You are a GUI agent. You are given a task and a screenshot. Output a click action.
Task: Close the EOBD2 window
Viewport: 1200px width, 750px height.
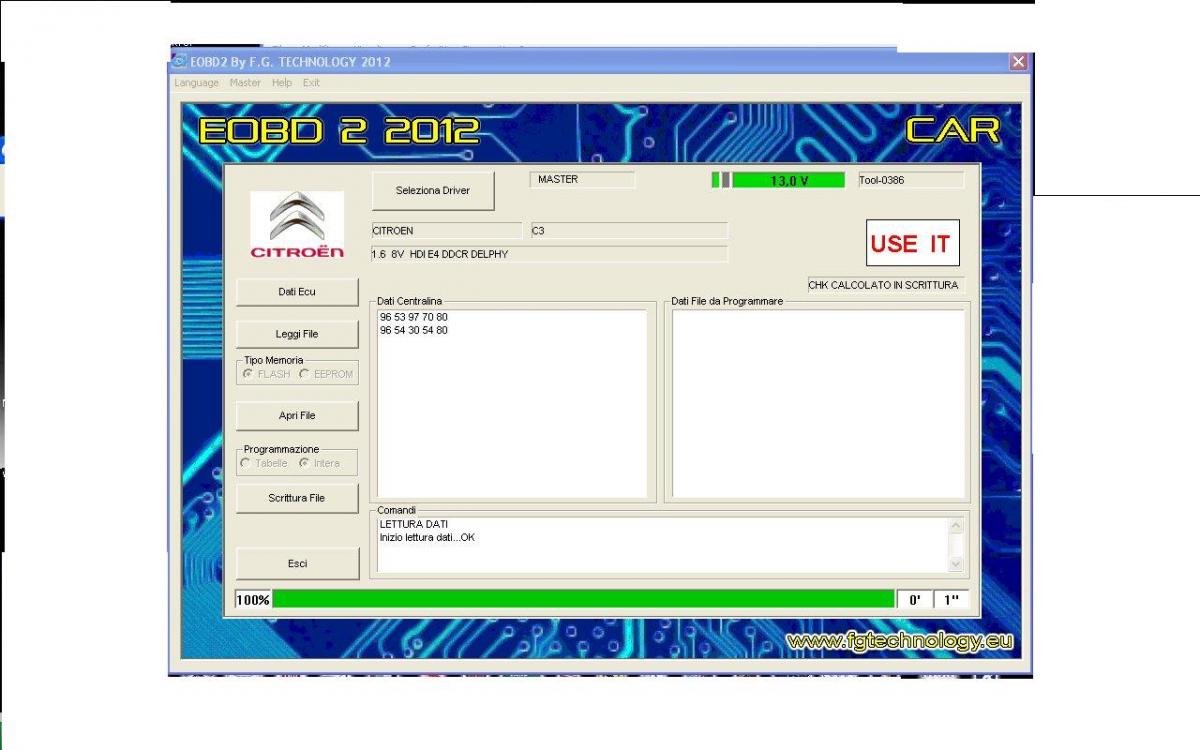1018,62
